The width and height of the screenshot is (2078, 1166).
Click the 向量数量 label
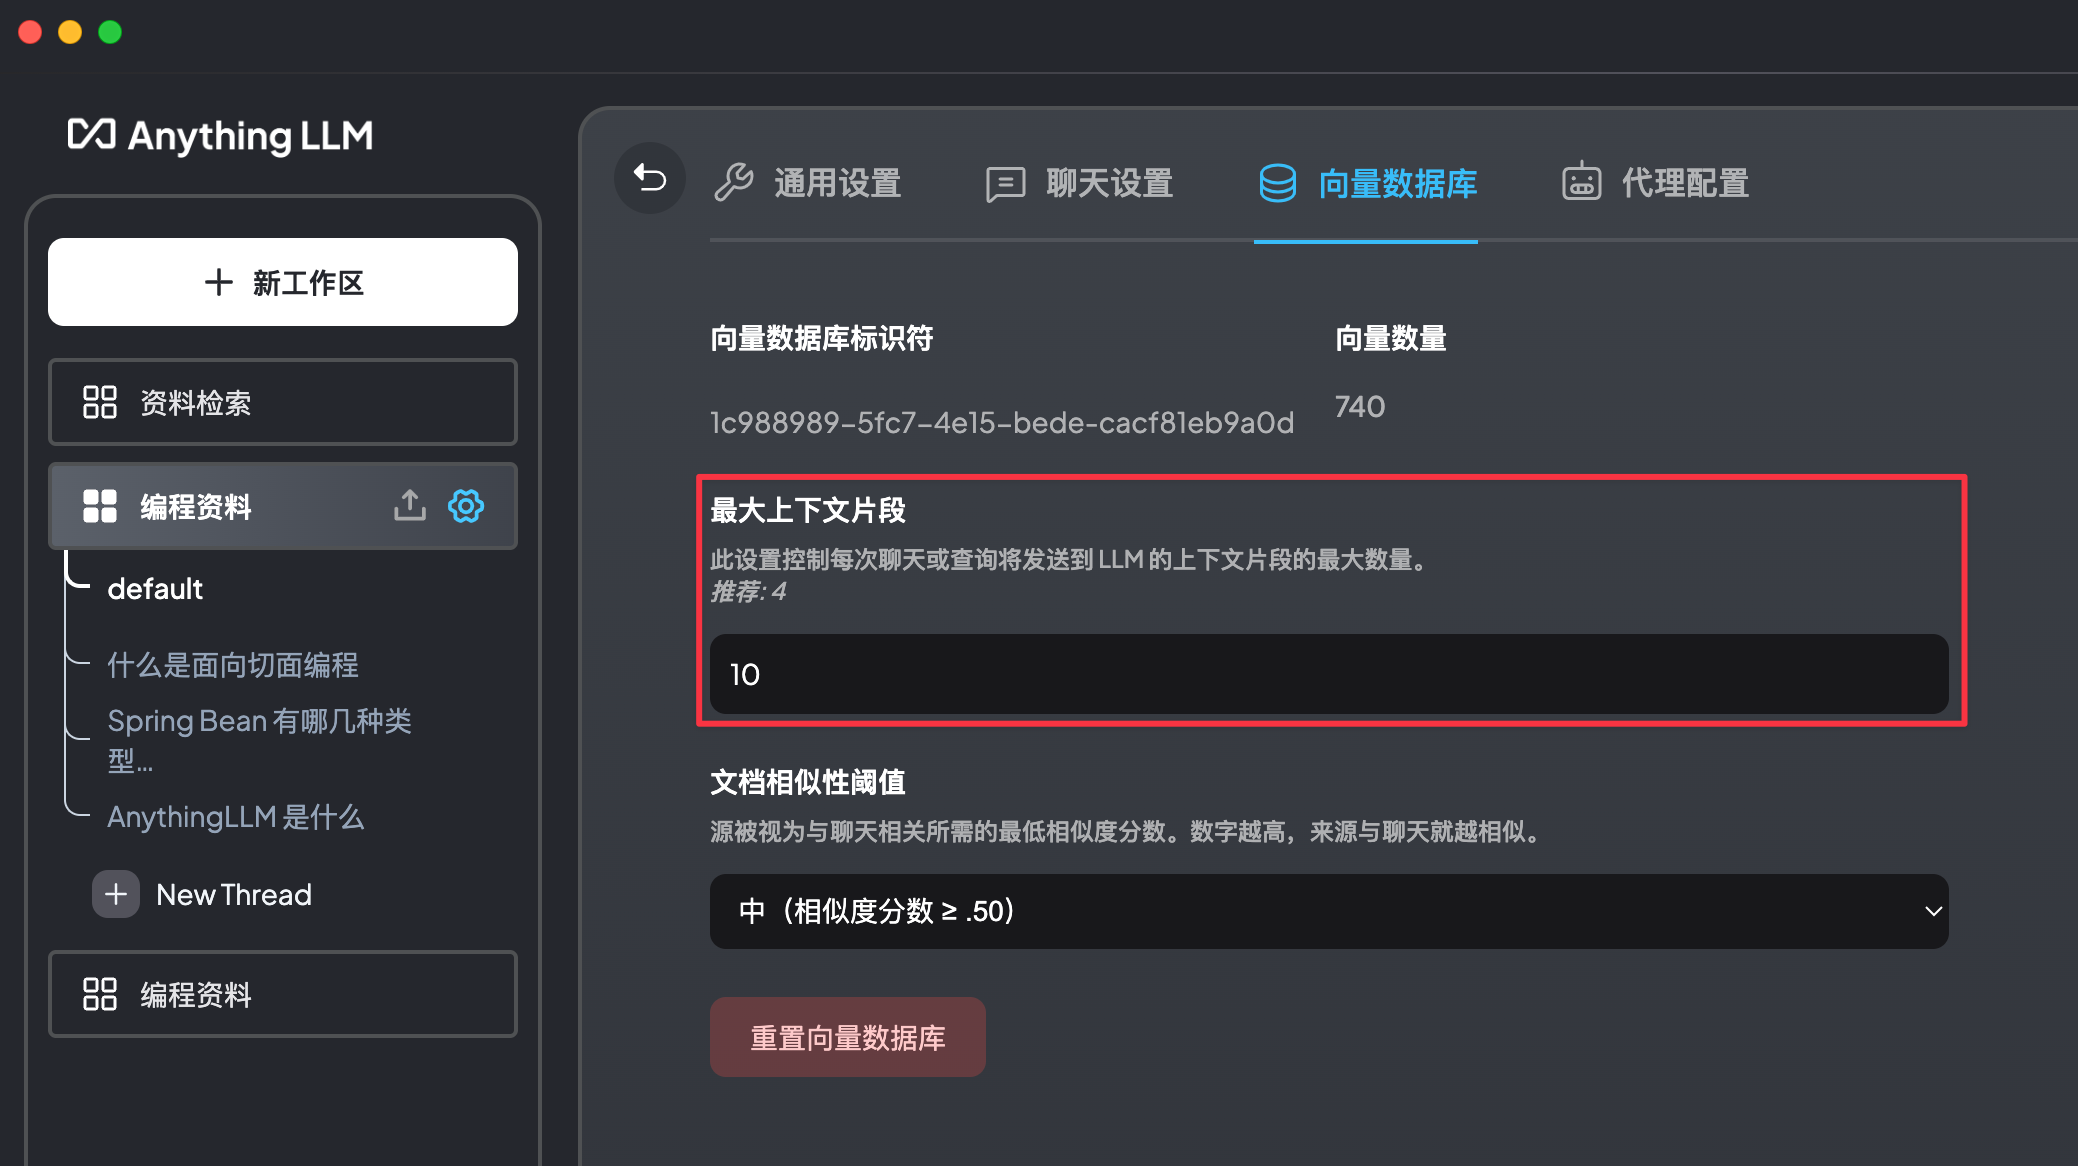coord(1391,339)
